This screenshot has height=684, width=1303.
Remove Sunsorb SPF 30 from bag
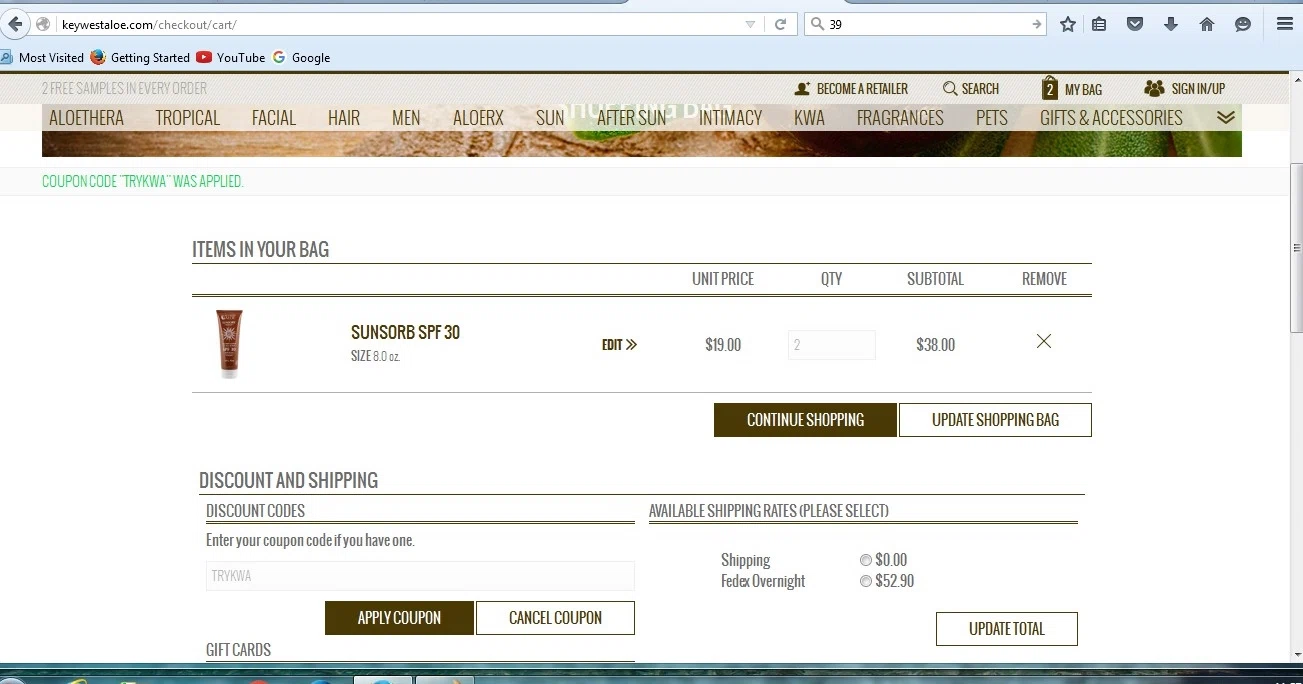[x=1044, y=342]
